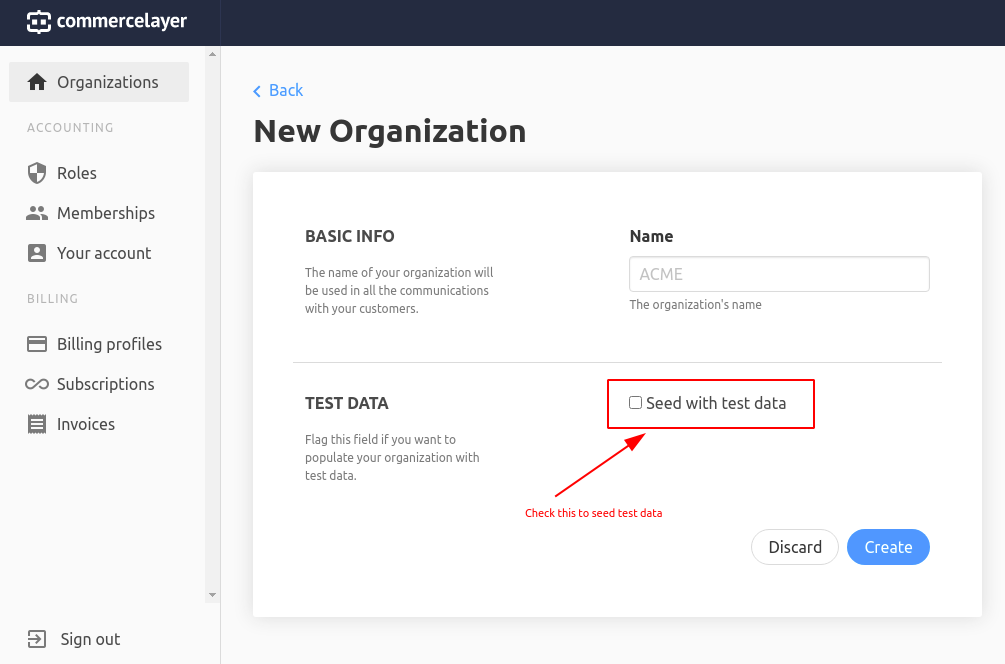Click the Roles pie chart icon

tap(36, 173)
